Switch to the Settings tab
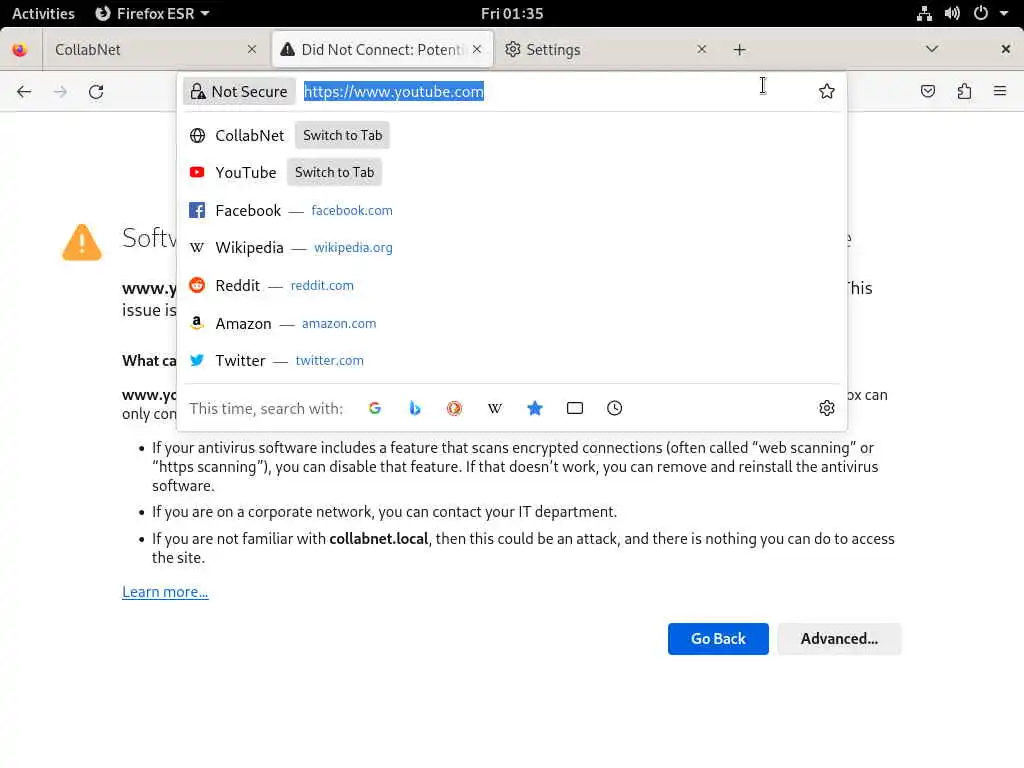Viewport: 1024px width, 768px height. tap(605, 50)
